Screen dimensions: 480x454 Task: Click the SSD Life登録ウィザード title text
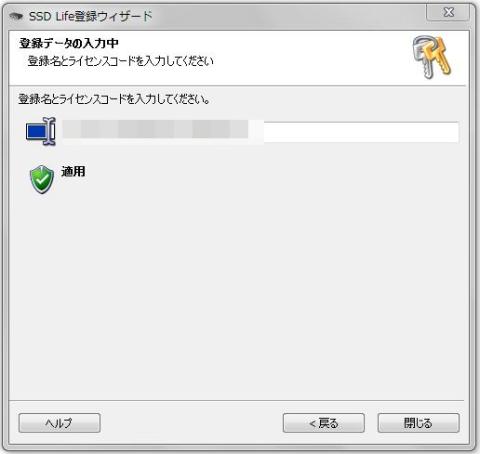pyautogui.click(x=91, y=16)
